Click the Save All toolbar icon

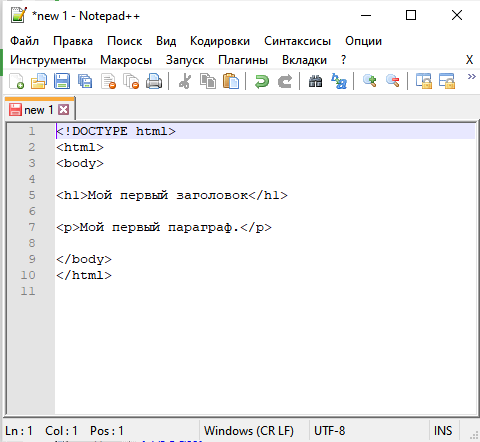(85, 81)
